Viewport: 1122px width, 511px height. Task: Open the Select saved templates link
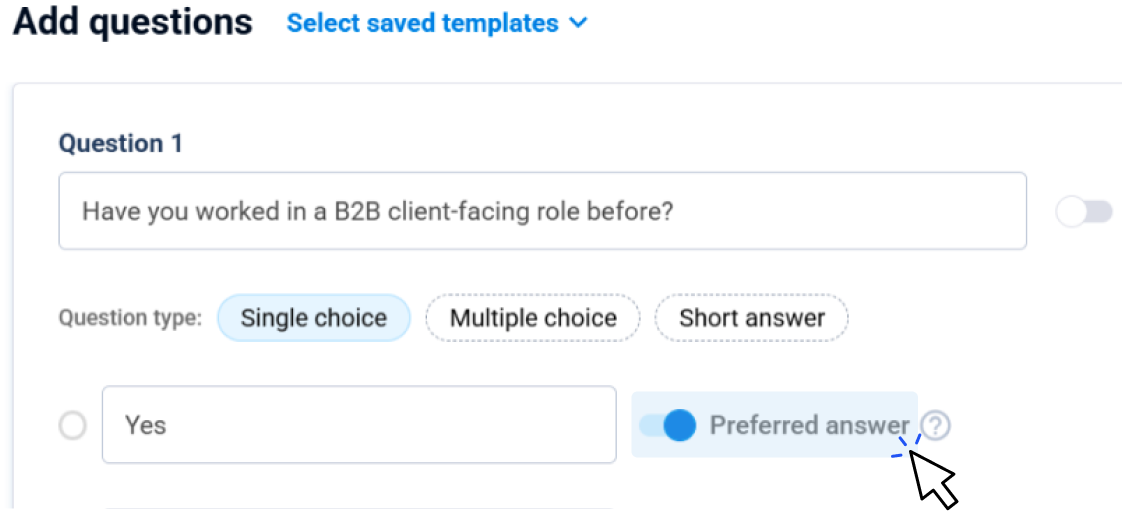(x=422, y=24)
